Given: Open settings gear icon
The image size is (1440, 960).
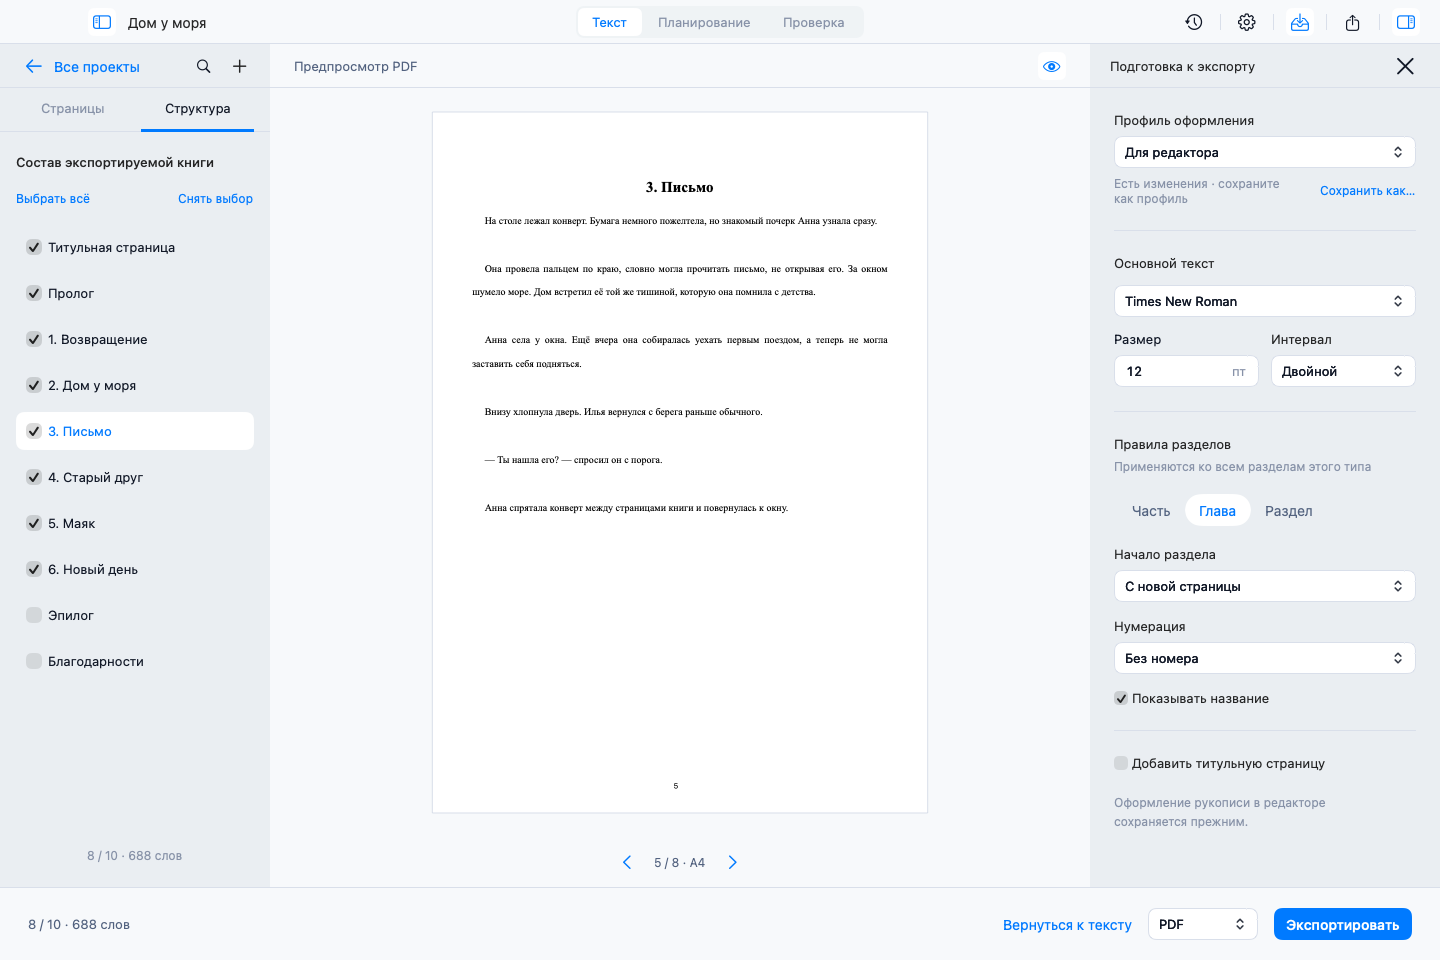Looking at the screenshot, I should click(x=1247, y=22).
